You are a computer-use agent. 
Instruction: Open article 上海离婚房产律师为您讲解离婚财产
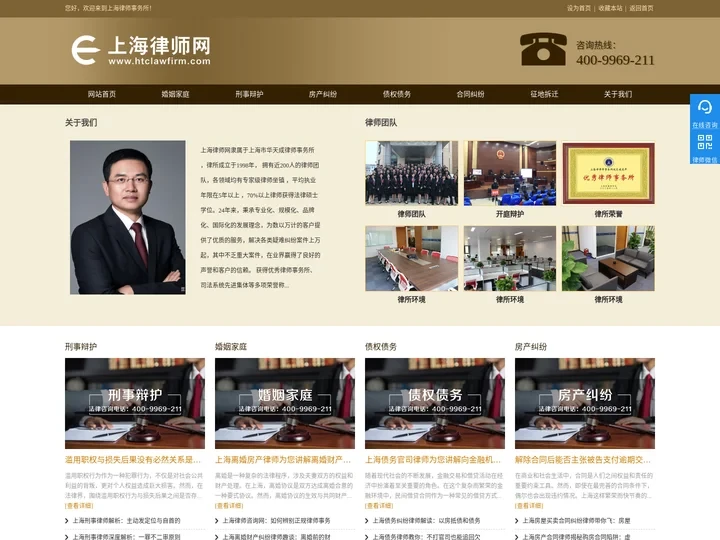coord(283,460)
